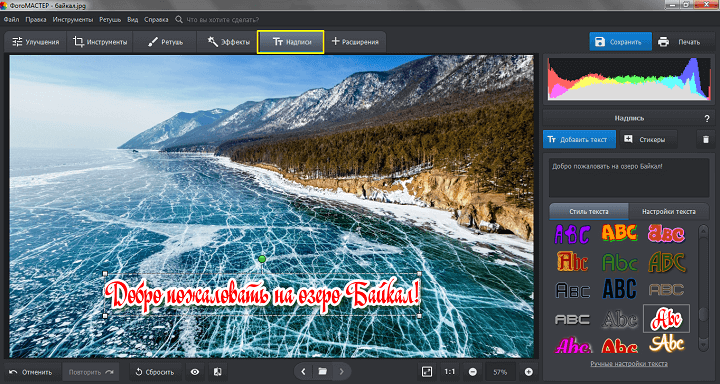Screen dimensions: 720x384
Task: Toggle before/after comparison icon
Action: click(x=218, y=372)
